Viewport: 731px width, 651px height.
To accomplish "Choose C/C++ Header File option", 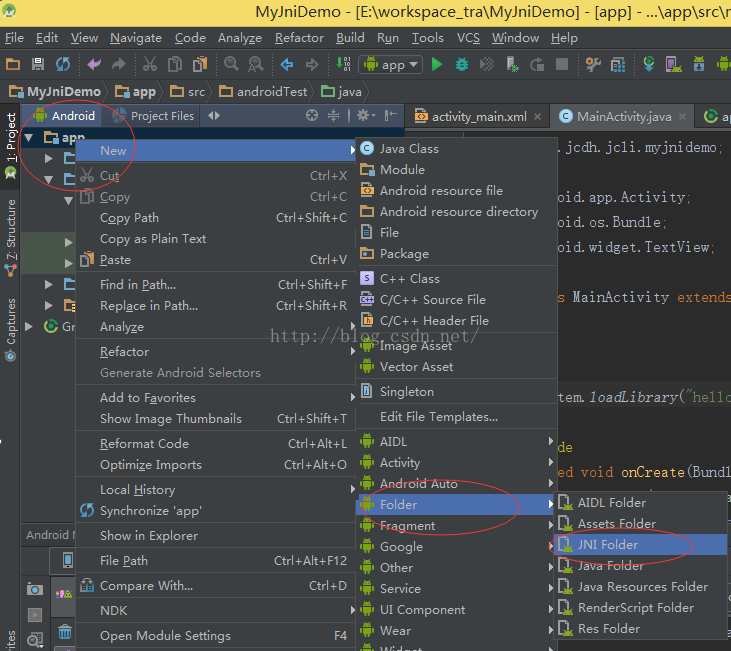I will [x=456, y=320].
